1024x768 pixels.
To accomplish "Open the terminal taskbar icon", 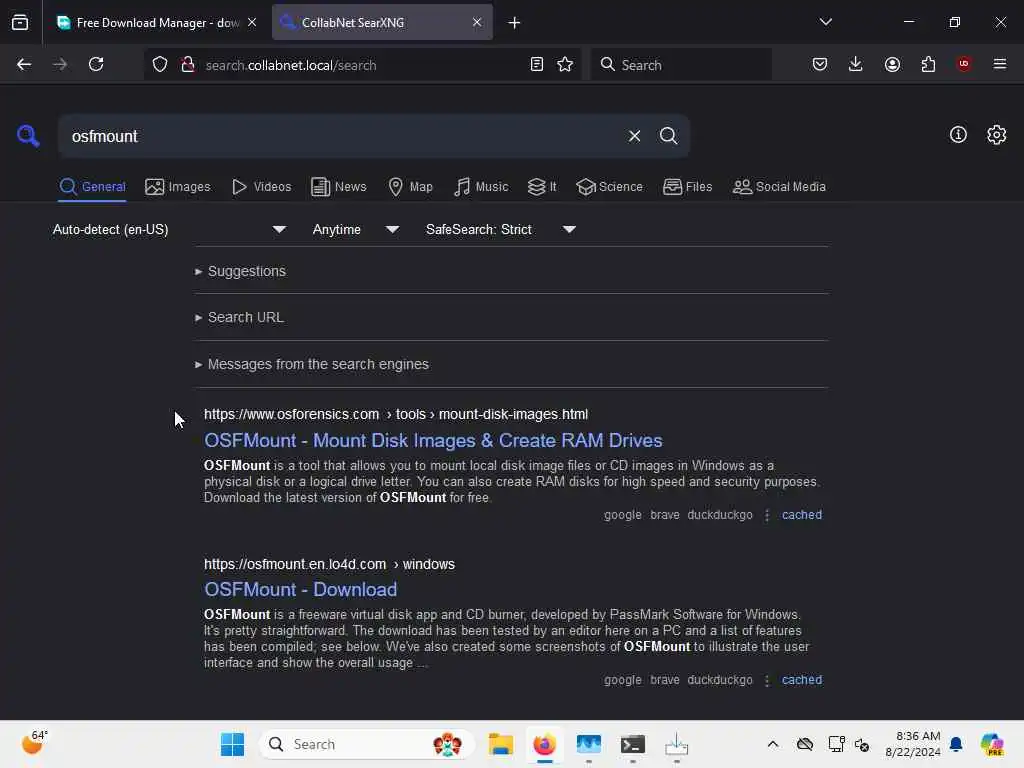I will [x=632, y=744].
